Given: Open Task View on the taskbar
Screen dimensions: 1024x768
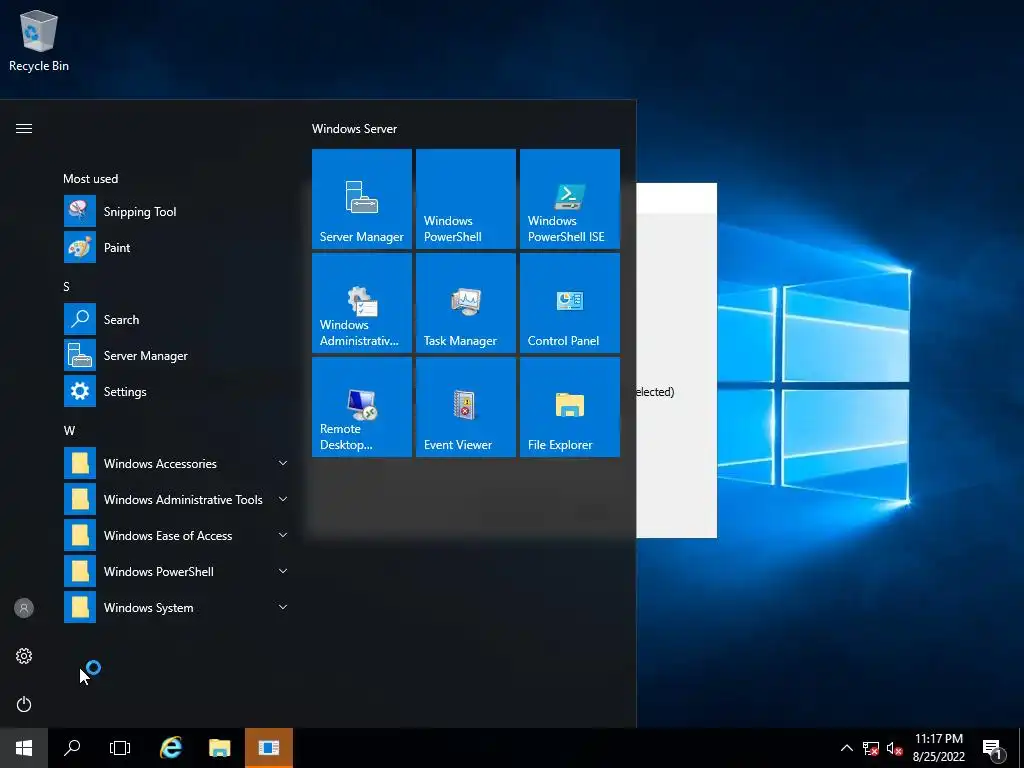Looking at the screenshot, I should 120,748.
